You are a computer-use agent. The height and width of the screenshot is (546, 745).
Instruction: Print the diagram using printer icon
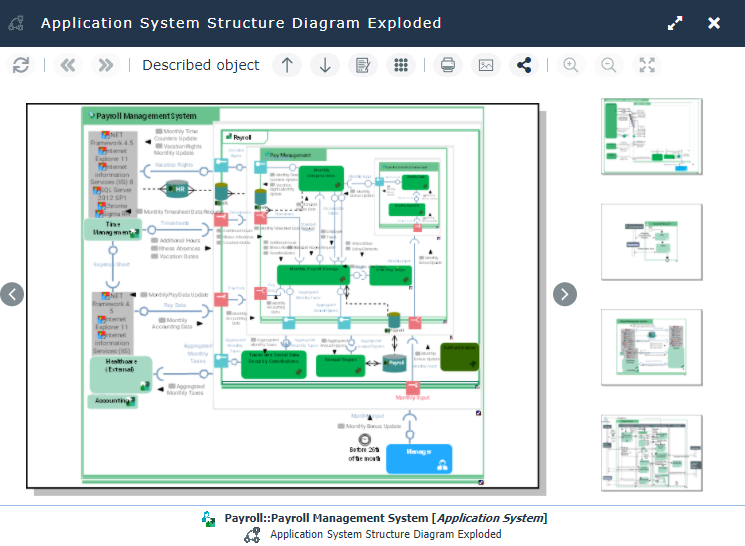(448, 65)
